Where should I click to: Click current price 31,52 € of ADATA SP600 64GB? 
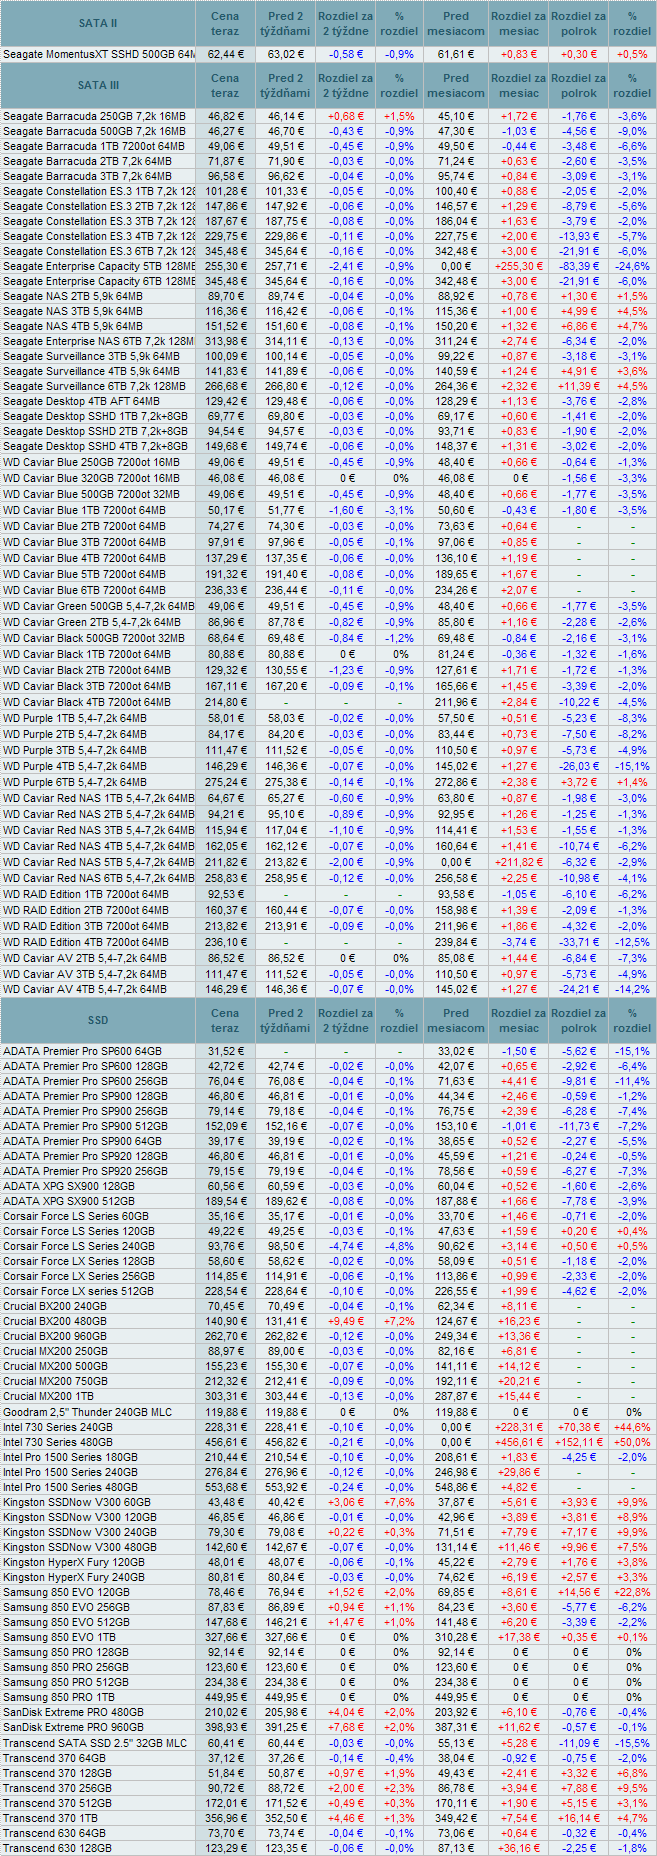[x=225, y=1051]
